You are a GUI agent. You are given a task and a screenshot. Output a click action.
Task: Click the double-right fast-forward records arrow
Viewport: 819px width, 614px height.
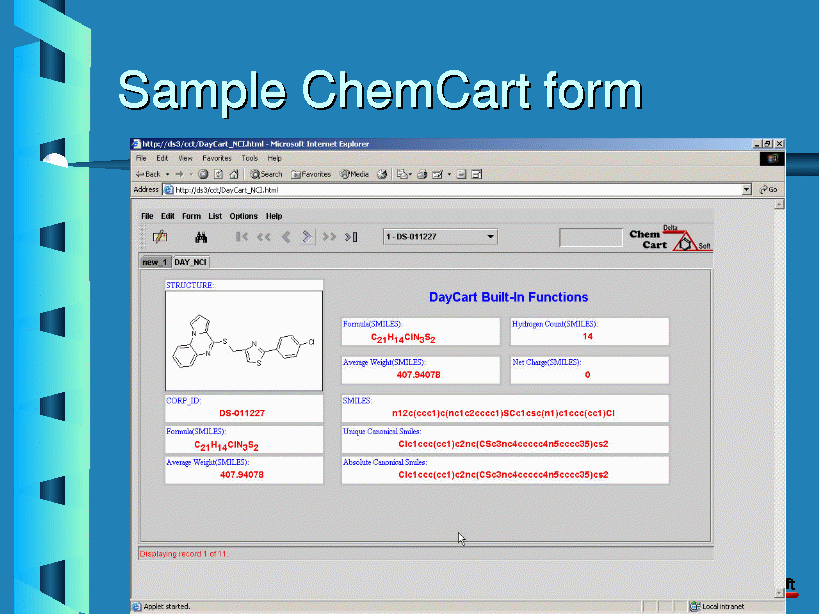click(329, 237)
